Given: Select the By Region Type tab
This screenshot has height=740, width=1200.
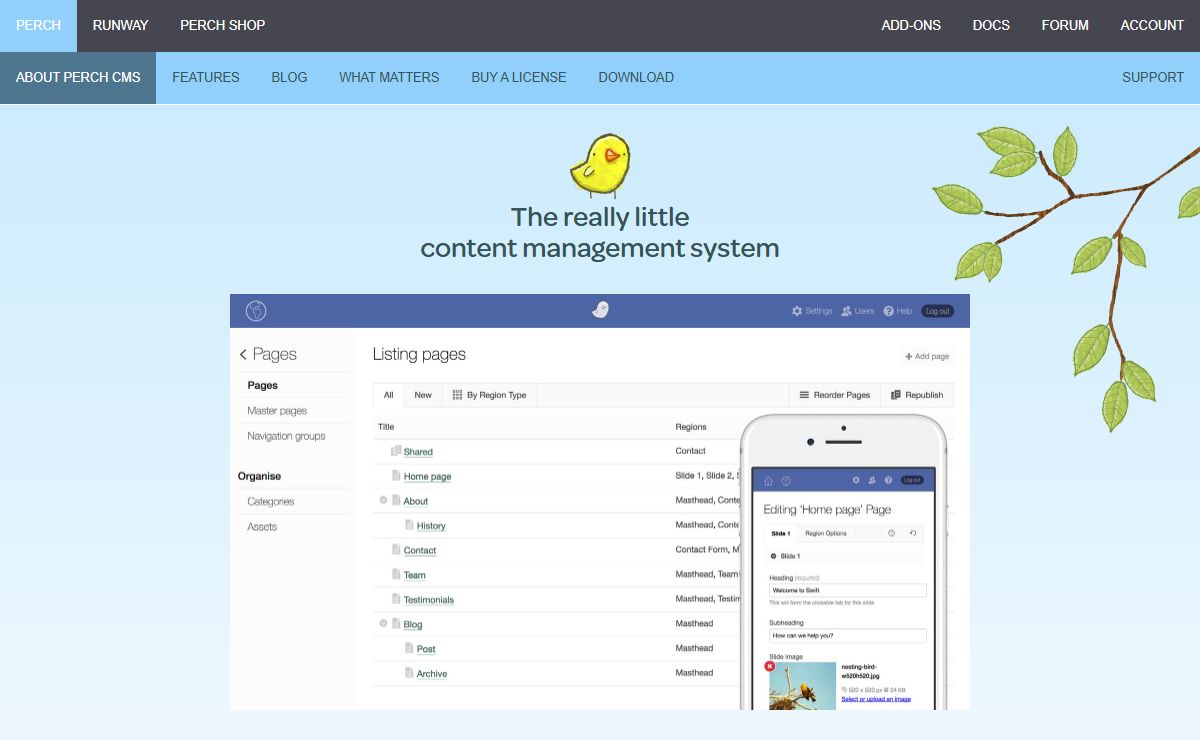Looking at the screenshot, I should tap(489, 395).
